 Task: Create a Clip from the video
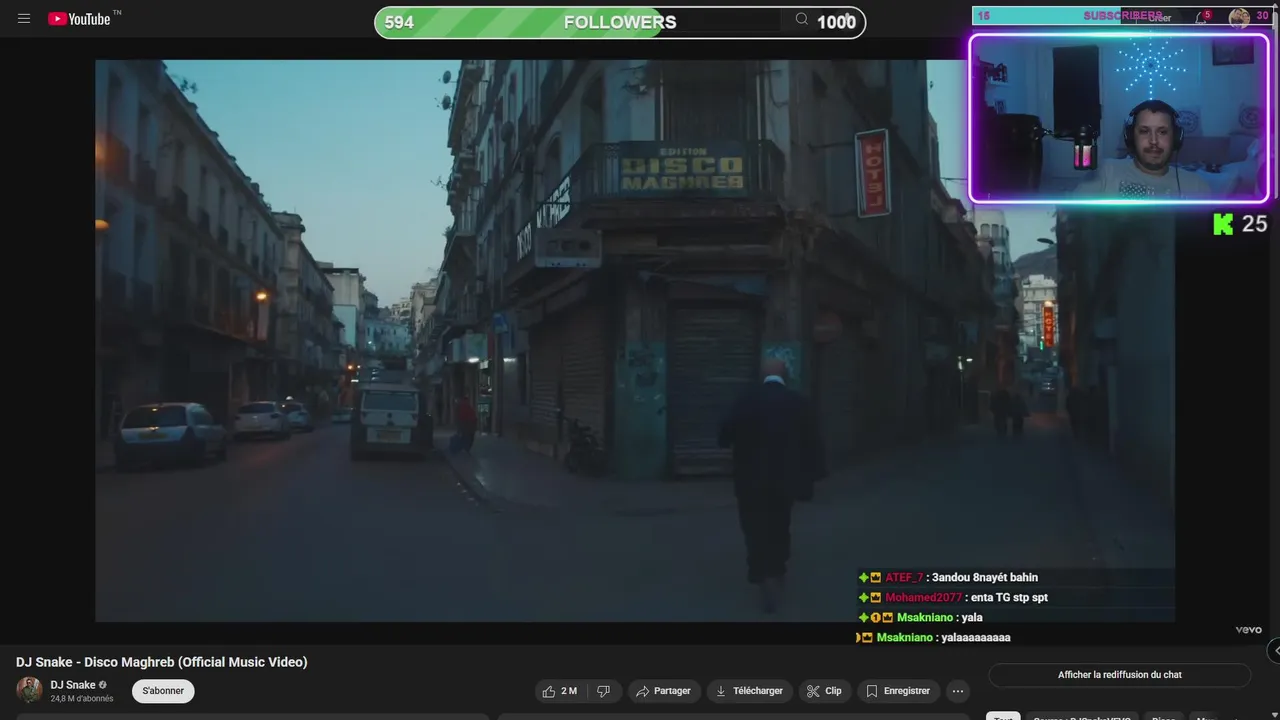click(824, 691)
